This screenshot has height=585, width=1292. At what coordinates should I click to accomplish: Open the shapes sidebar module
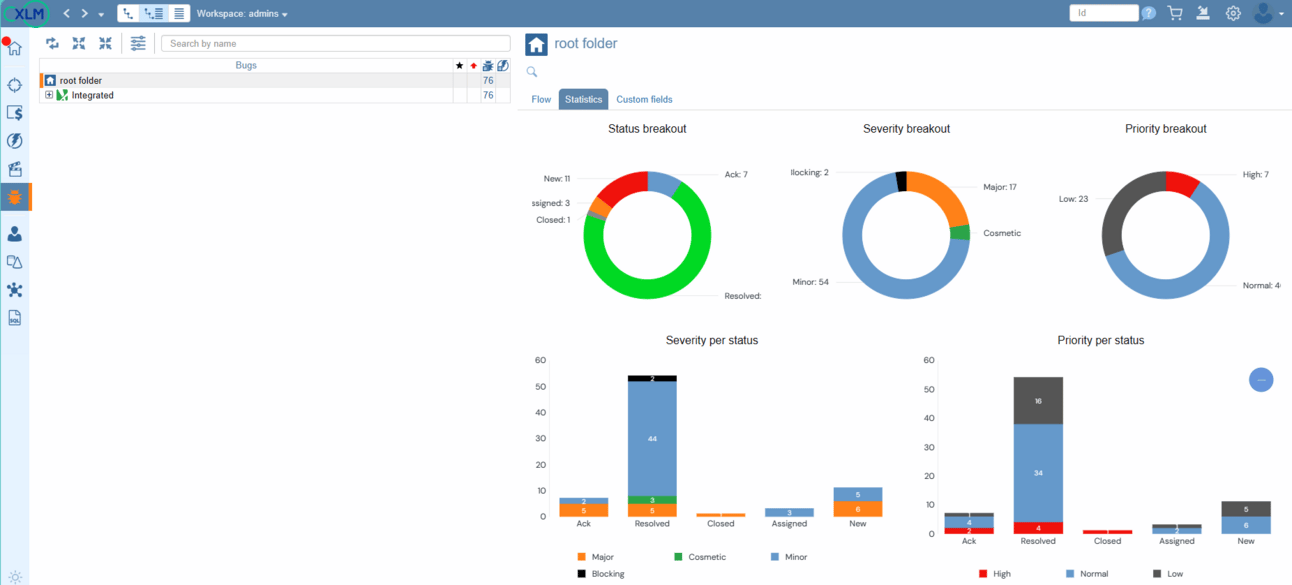click(15, 261)
